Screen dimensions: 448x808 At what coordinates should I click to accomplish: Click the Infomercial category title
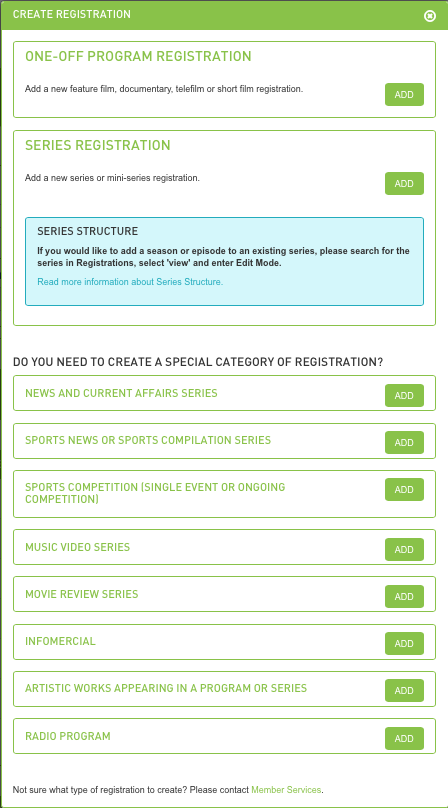pos(60,641)
